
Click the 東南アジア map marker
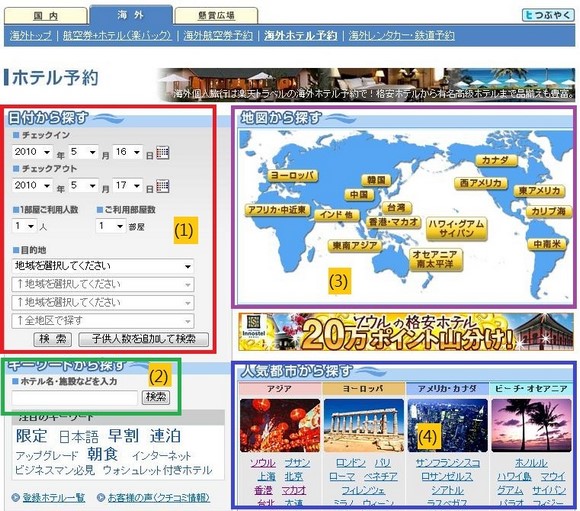354,245
